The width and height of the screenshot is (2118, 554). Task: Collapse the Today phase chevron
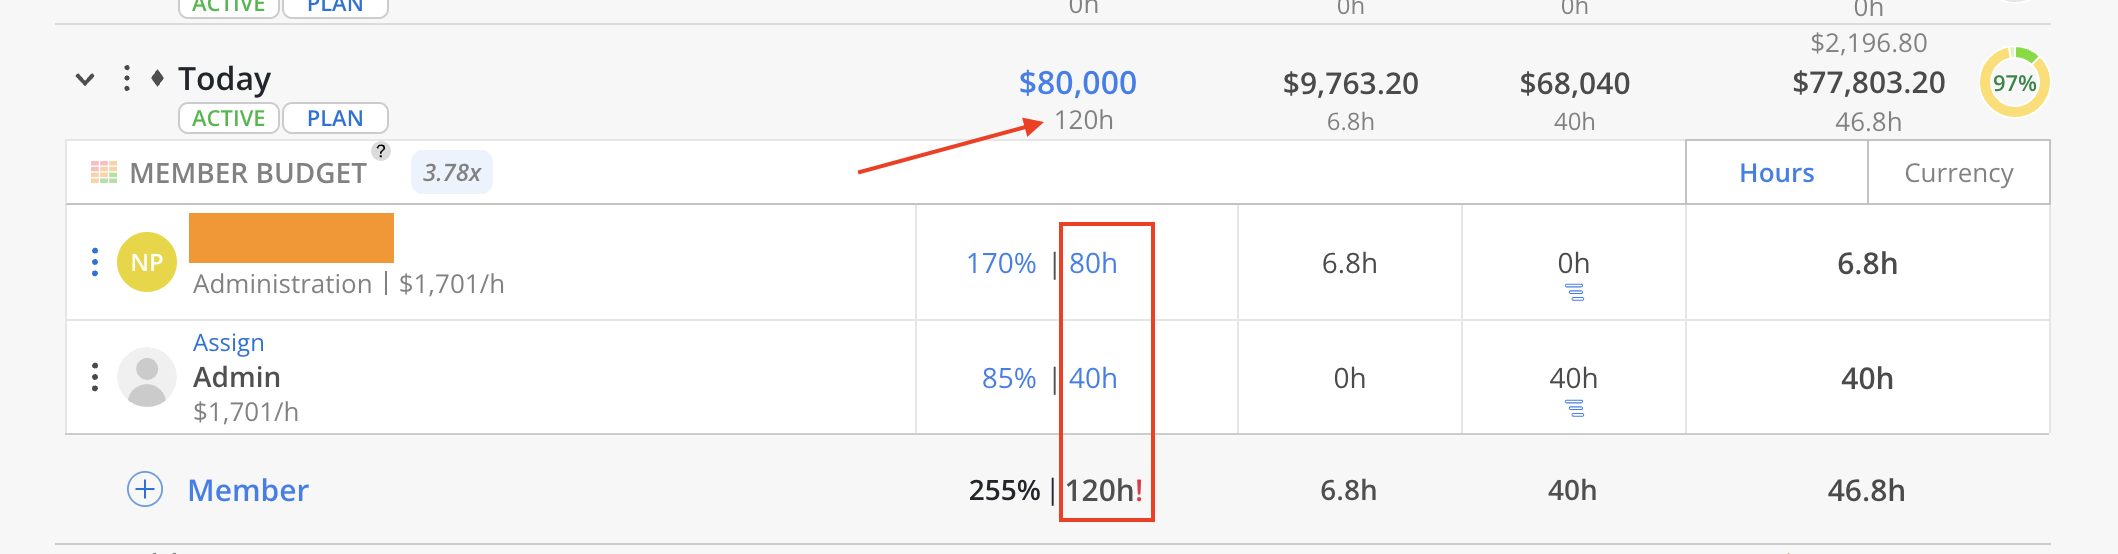click(85, 79)
